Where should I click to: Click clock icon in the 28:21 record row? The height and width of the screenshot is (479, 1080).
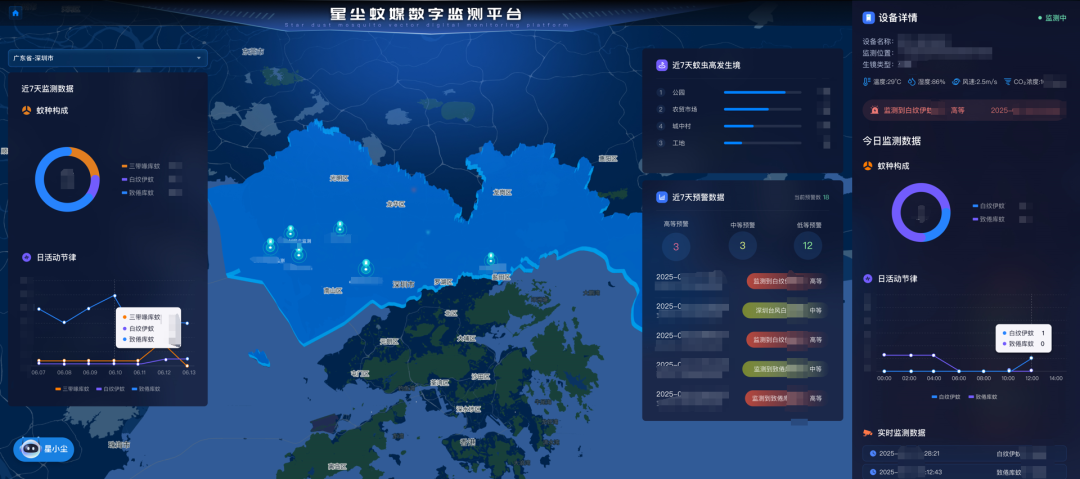pos(873,453)
